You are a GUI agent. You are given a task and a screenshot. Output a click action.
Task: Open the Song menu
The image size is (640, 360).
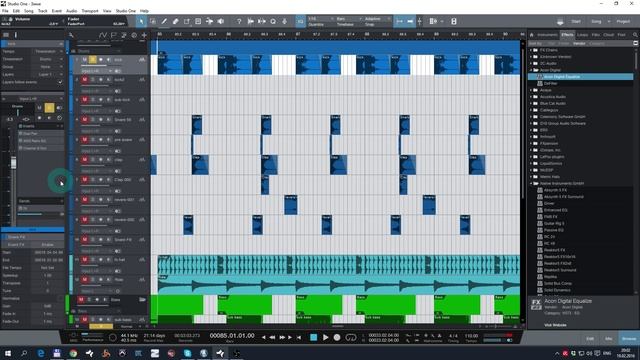pyautogui.click(x=29, y=11)
